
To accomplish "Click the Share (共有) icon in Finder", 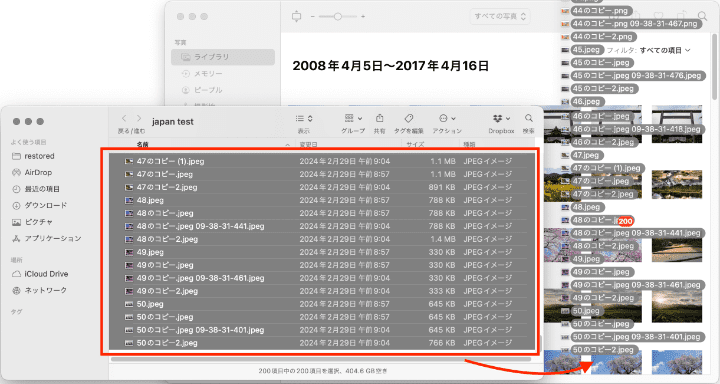I will click(379, 119).
